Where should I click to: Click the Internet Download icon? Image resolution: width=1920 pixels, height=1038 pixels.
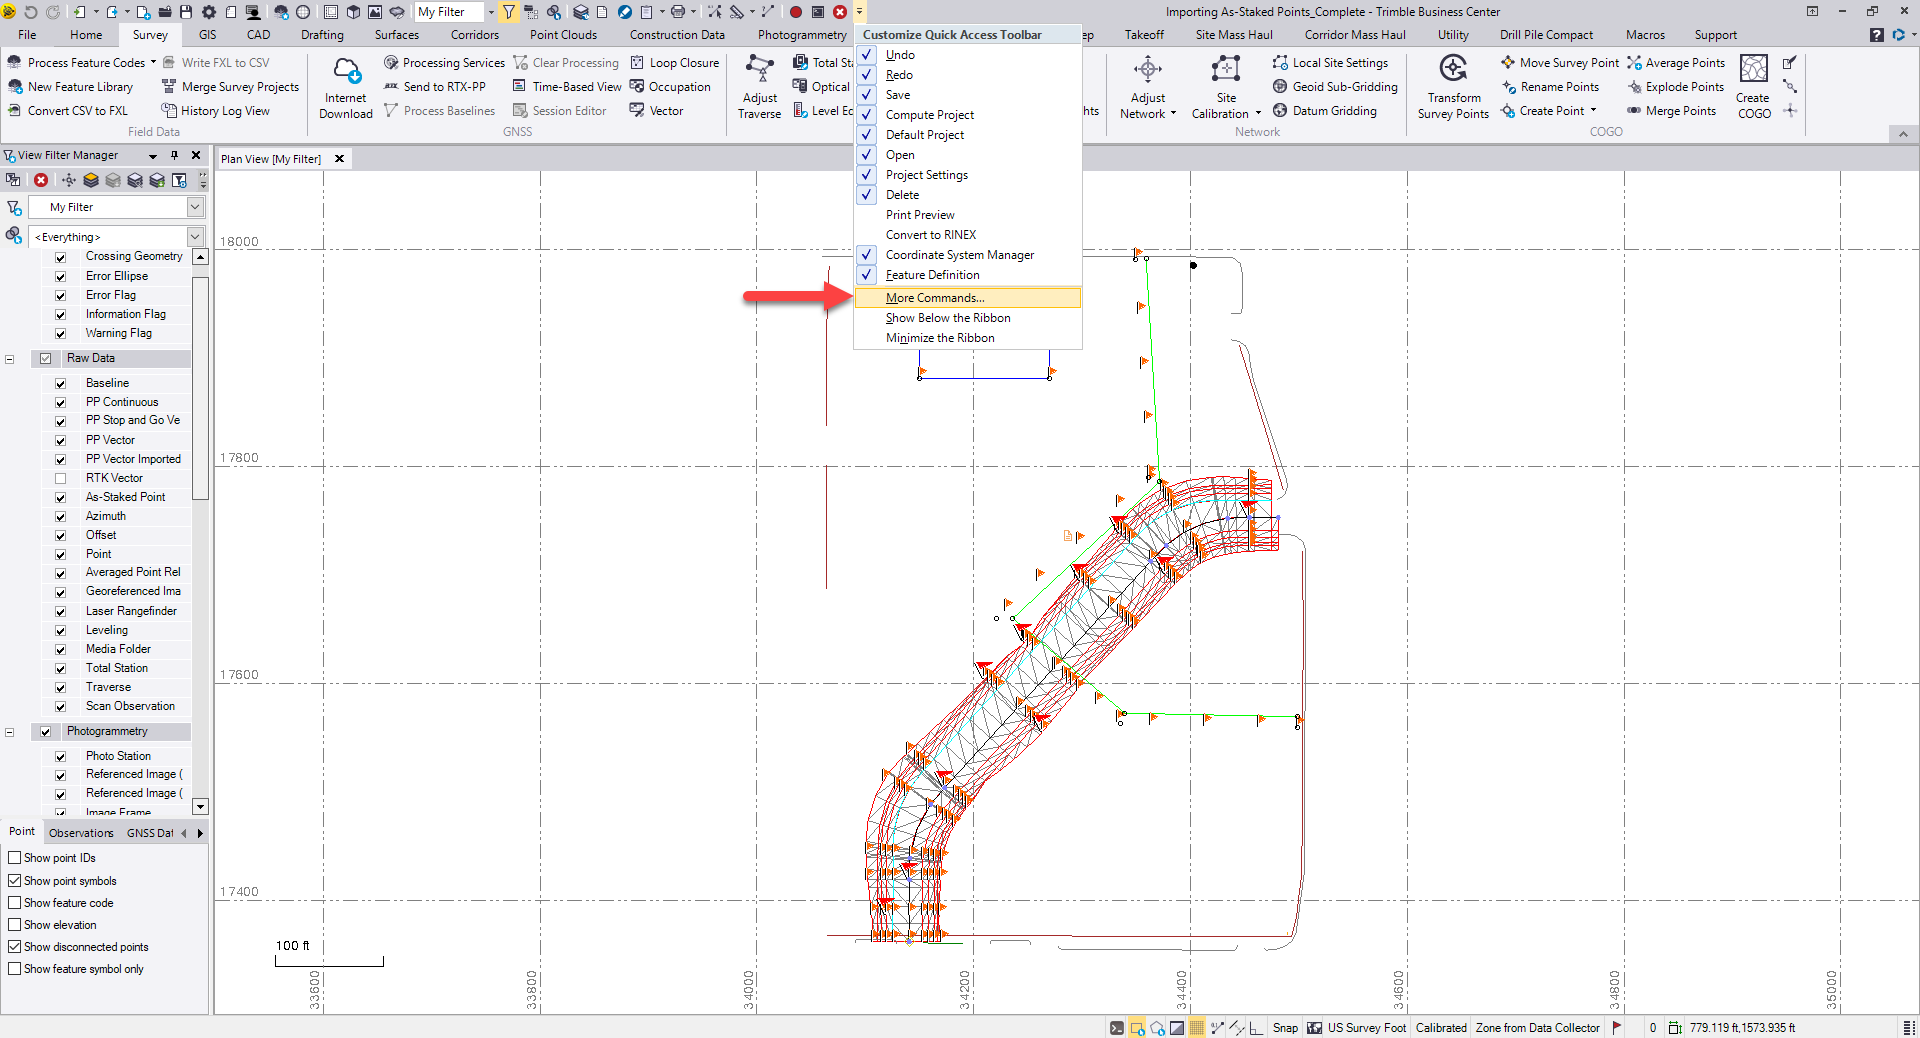346,72
